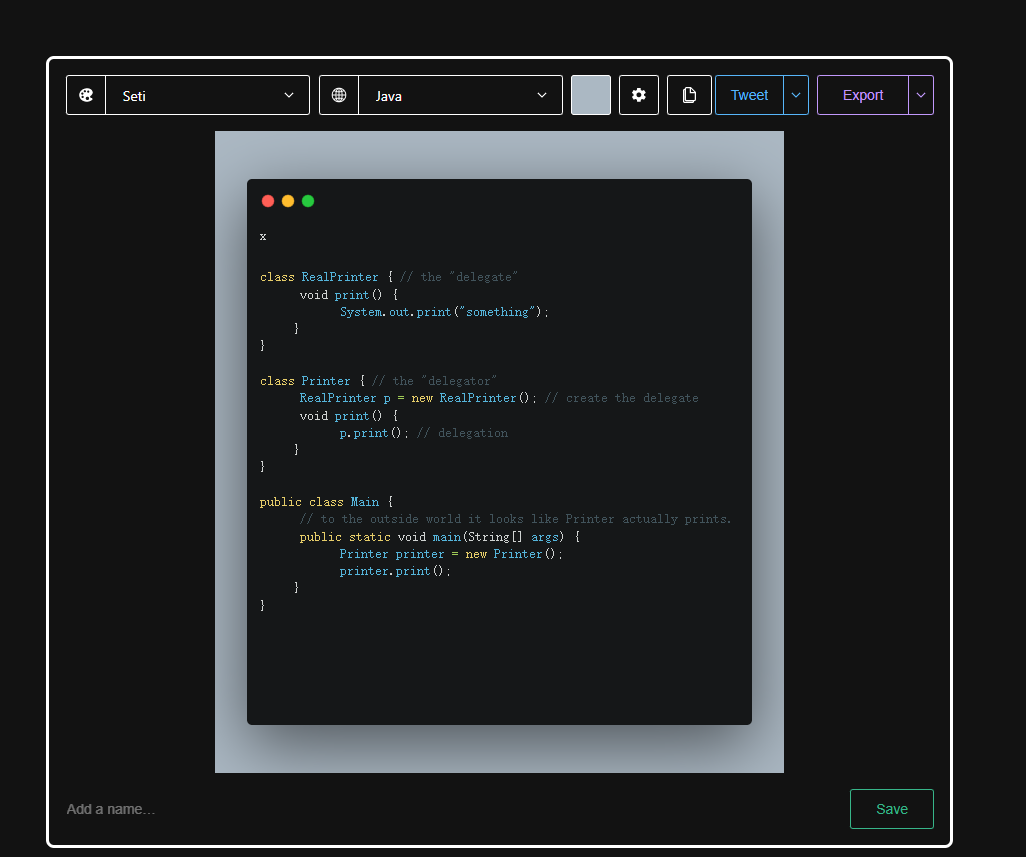The image size is (1026, 857).
Task: Click the Tweet button
Action: 749,95
